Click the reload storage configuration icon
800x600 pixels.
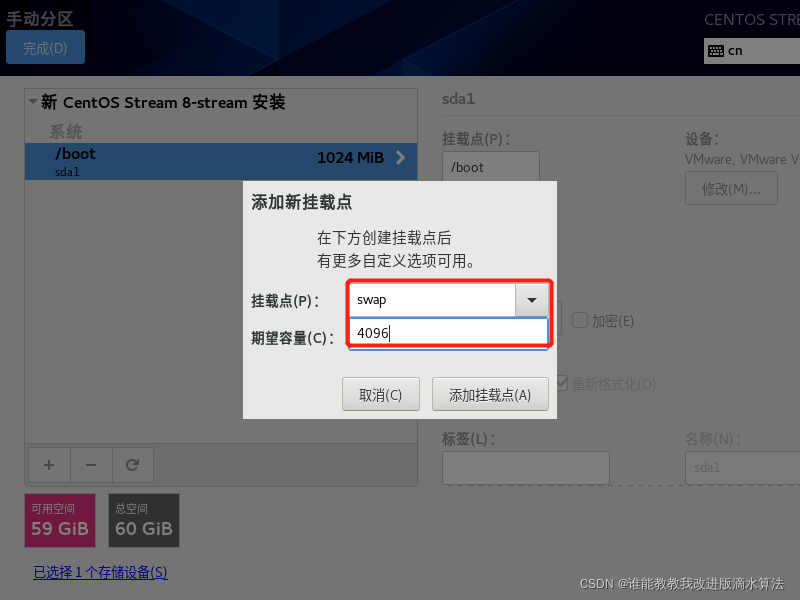coord(133,464)
